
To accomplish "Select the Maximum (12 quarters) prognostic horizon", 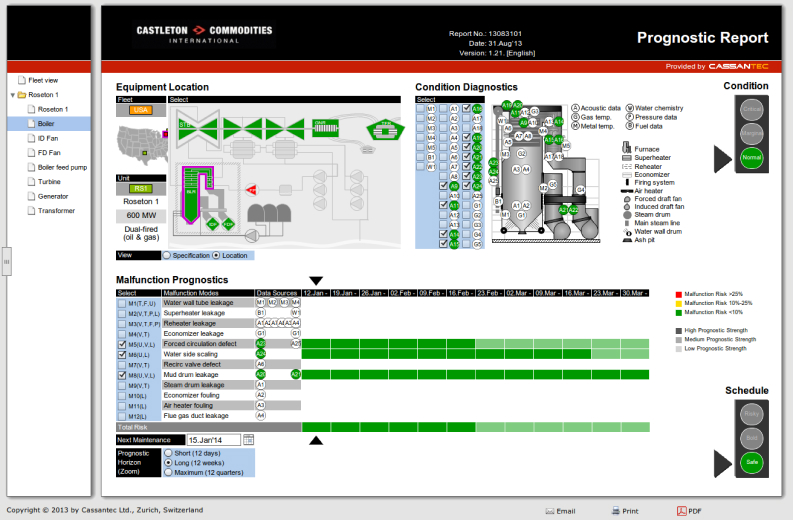I will [x=168, y=472].
